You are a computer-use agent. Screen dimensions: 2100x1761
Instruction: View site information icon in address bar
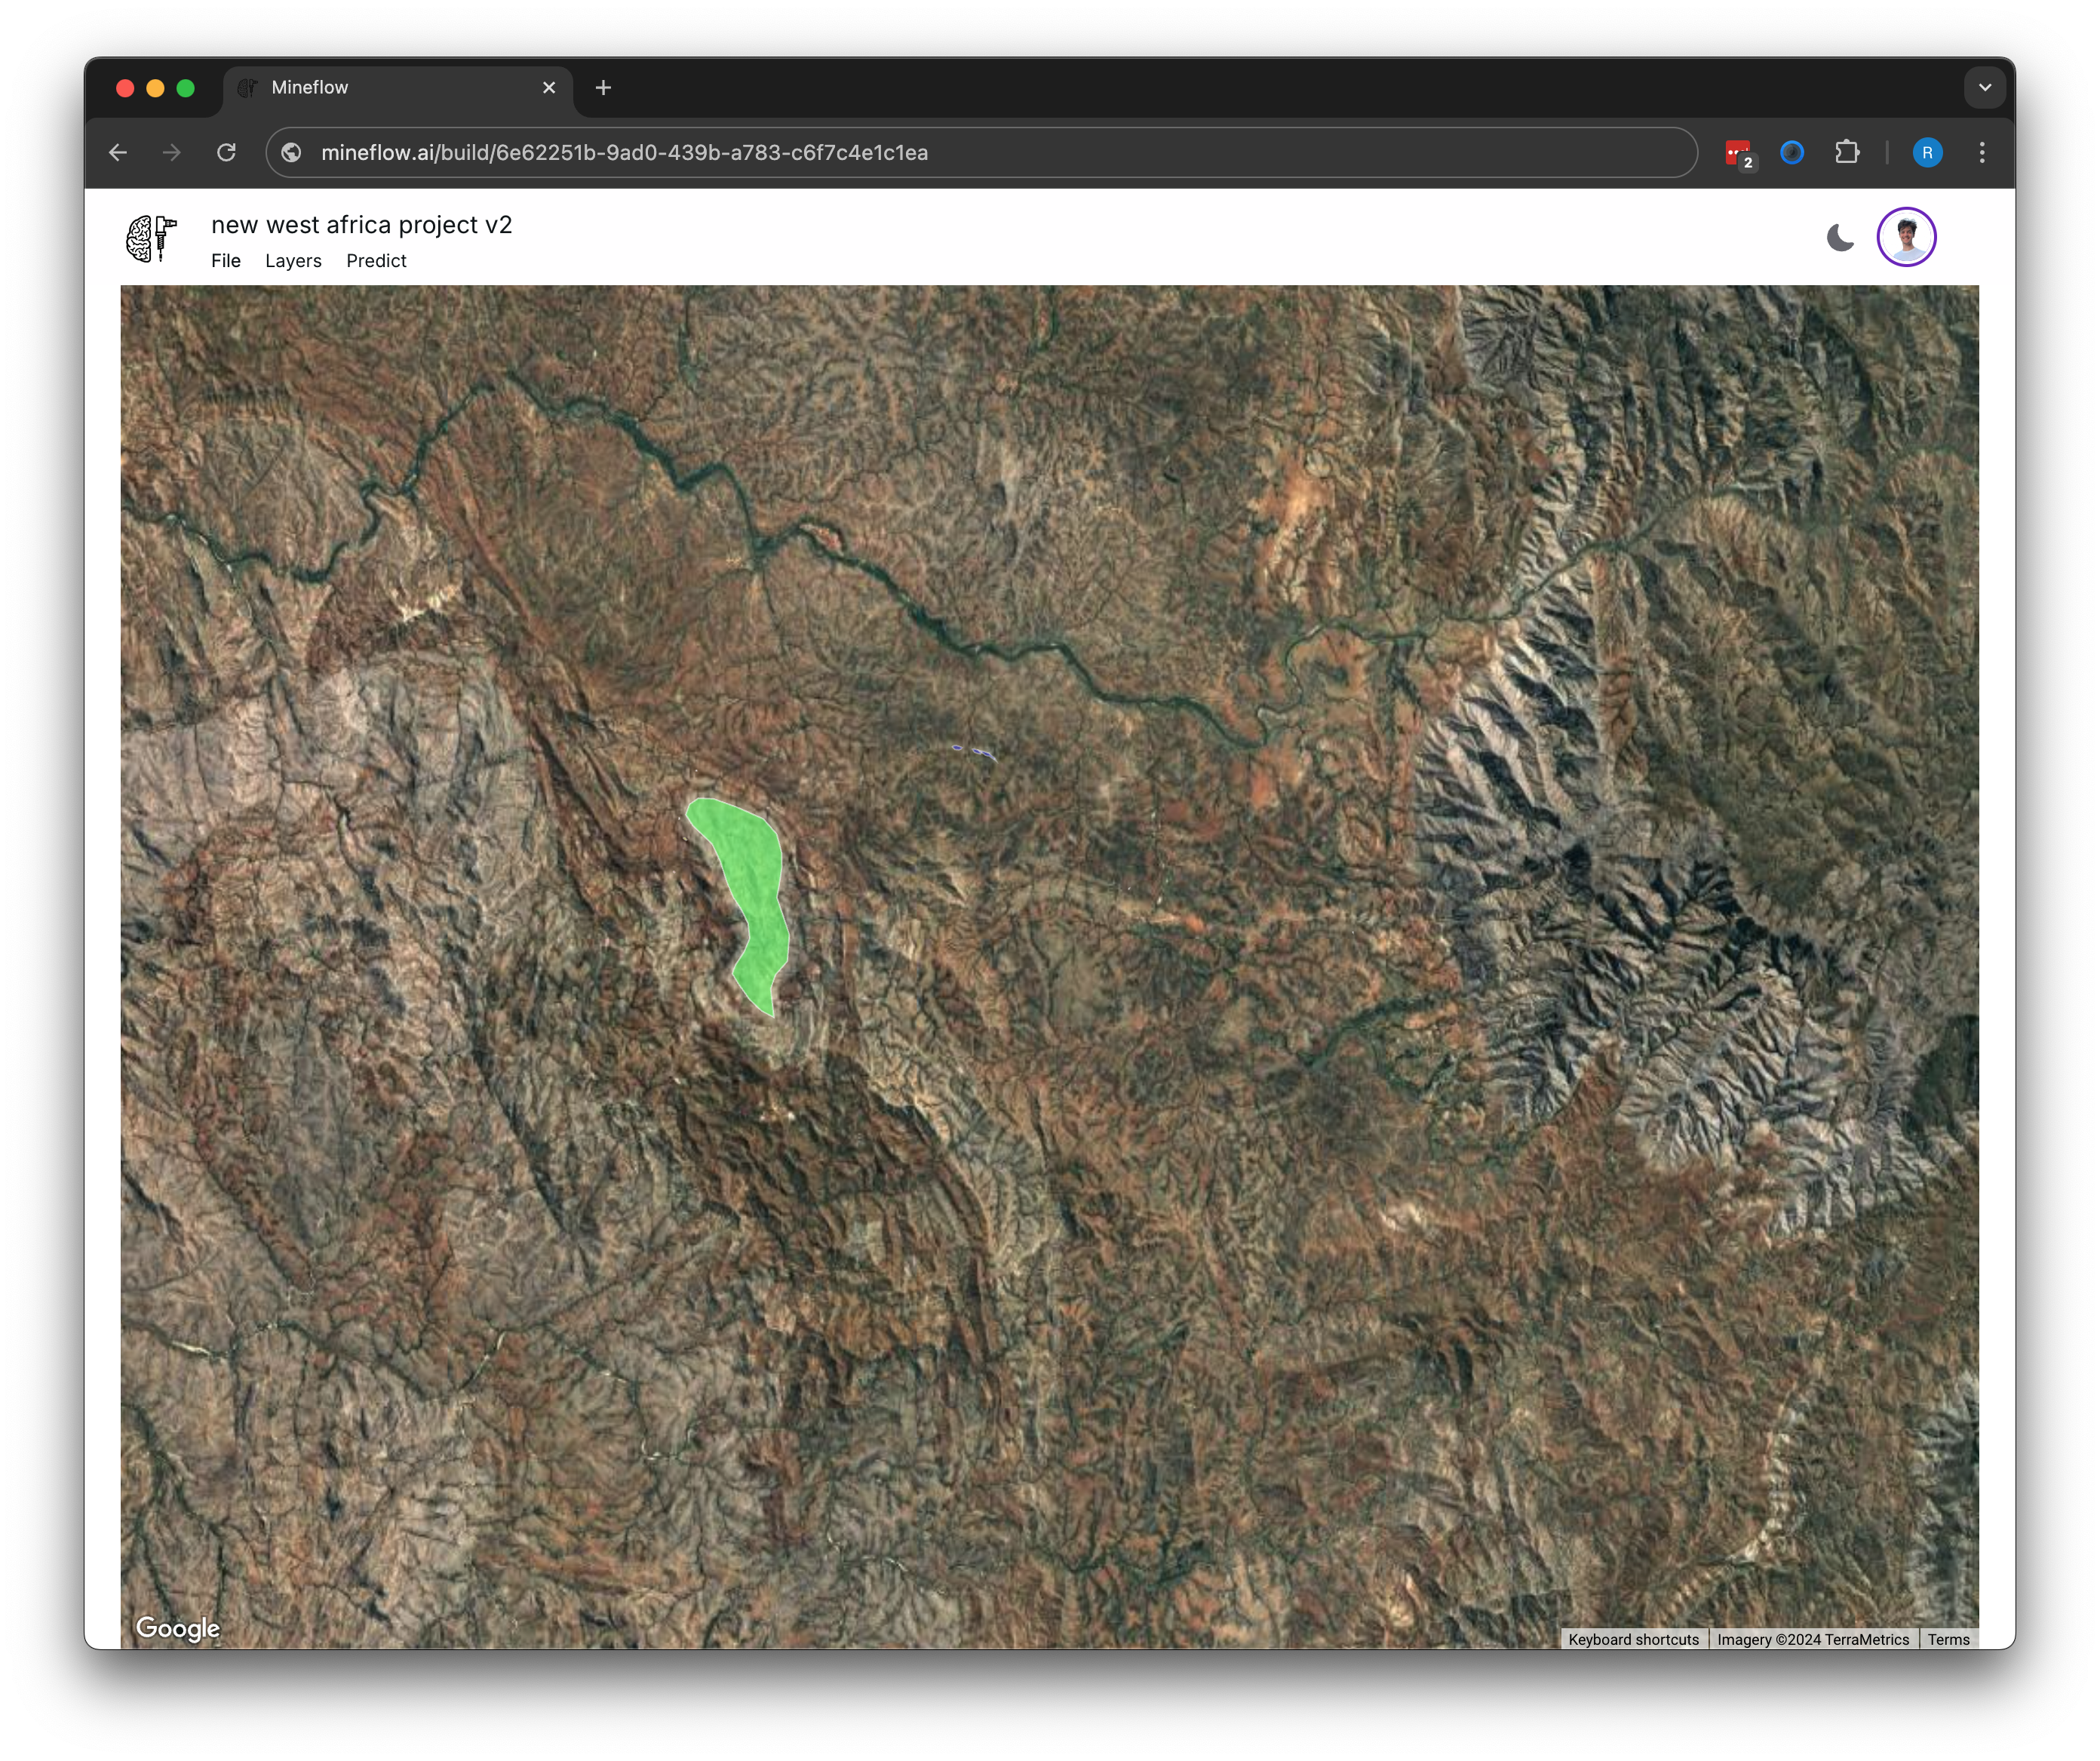(x=291, y=152)
